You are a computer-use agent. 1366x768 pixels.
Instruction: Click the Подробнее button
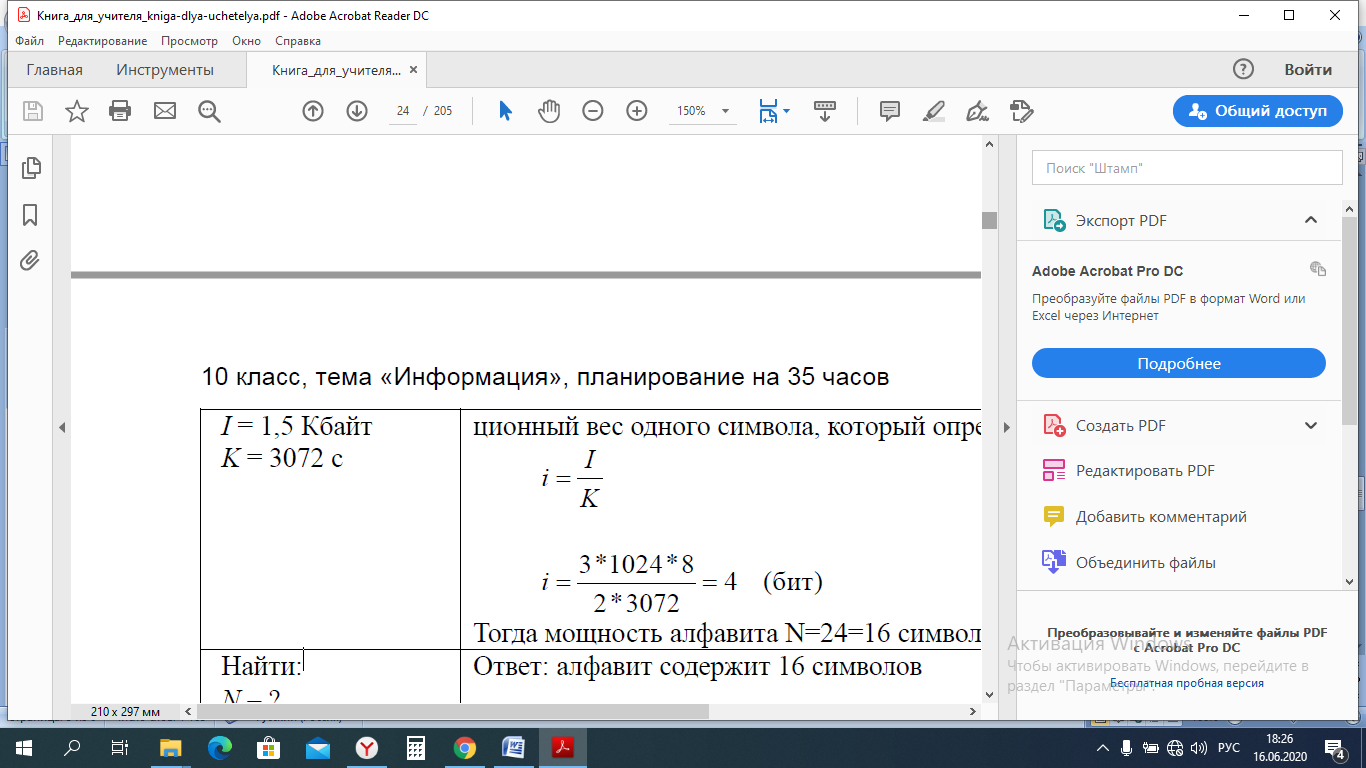click(1178, 363)
